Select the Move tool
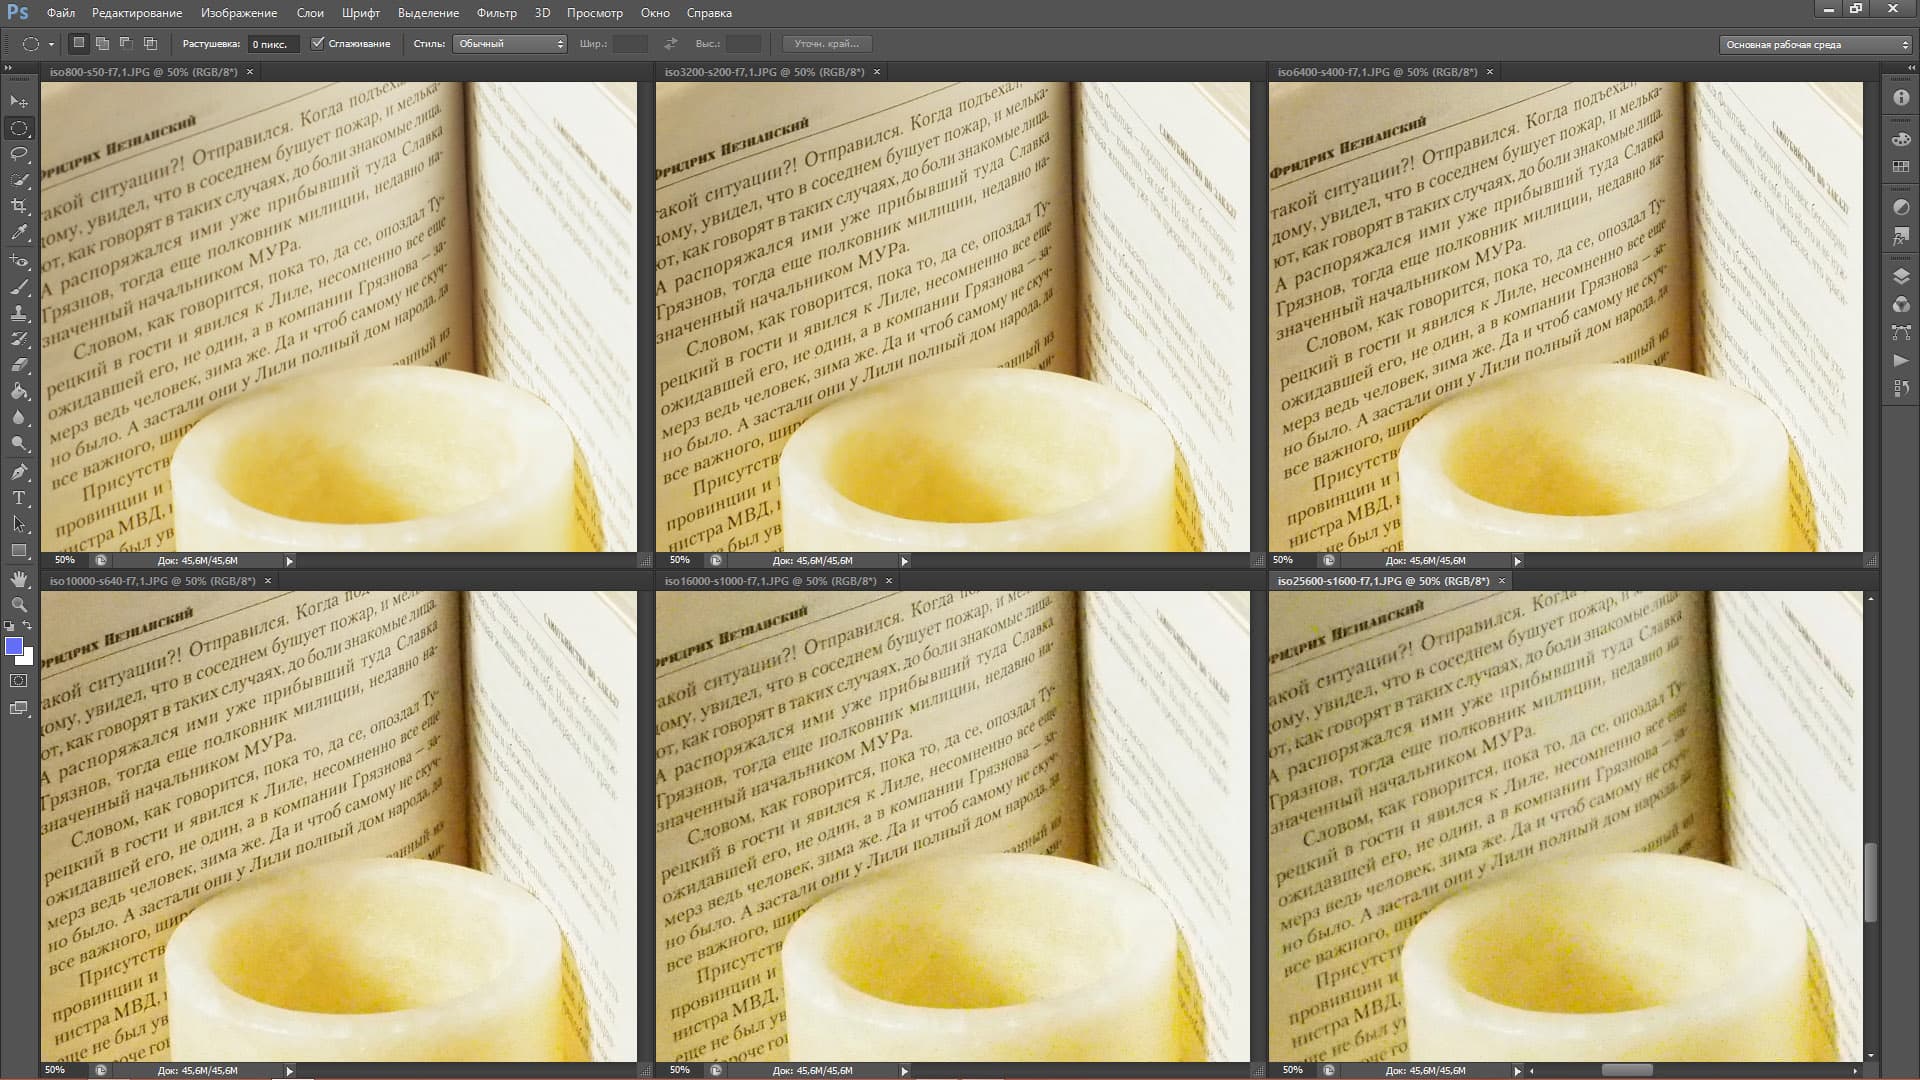The image size is (1920, 1080). tap(19, 101)
